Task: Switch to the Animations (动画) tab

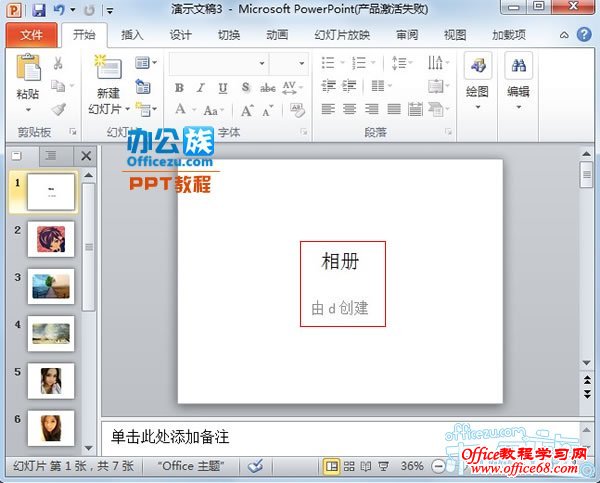Action: pyautogui.click(x=277, y=34)
